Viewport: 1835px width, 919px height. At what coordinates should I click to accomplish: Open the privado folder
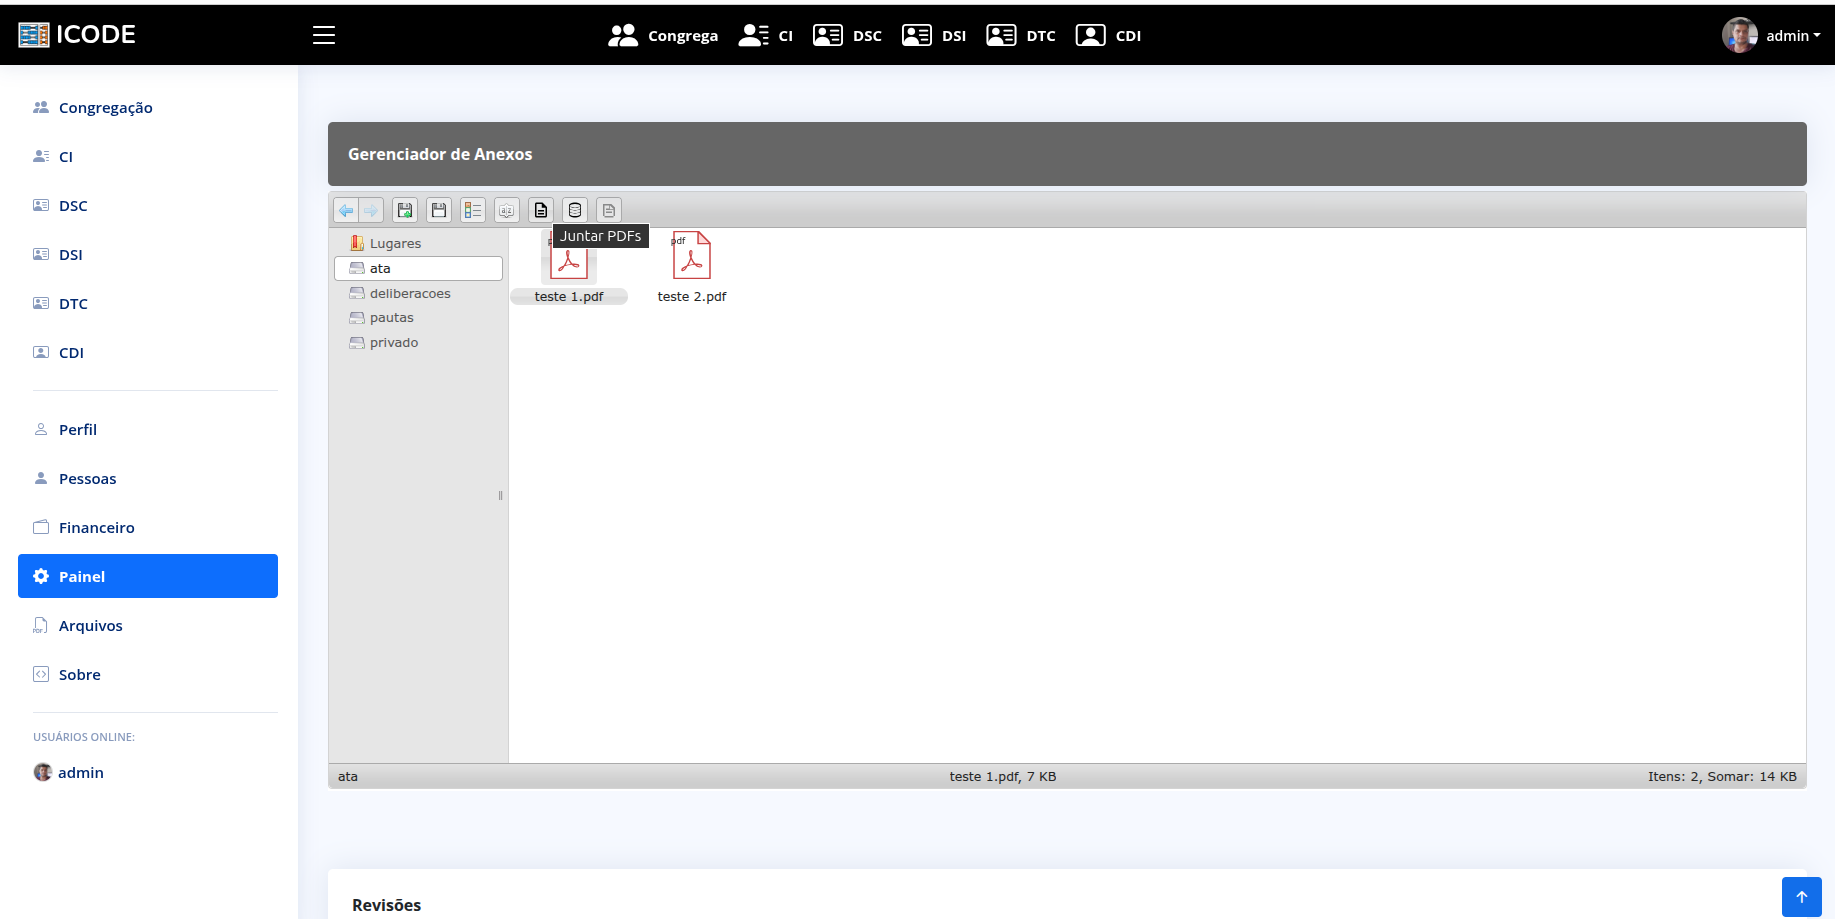394,343
